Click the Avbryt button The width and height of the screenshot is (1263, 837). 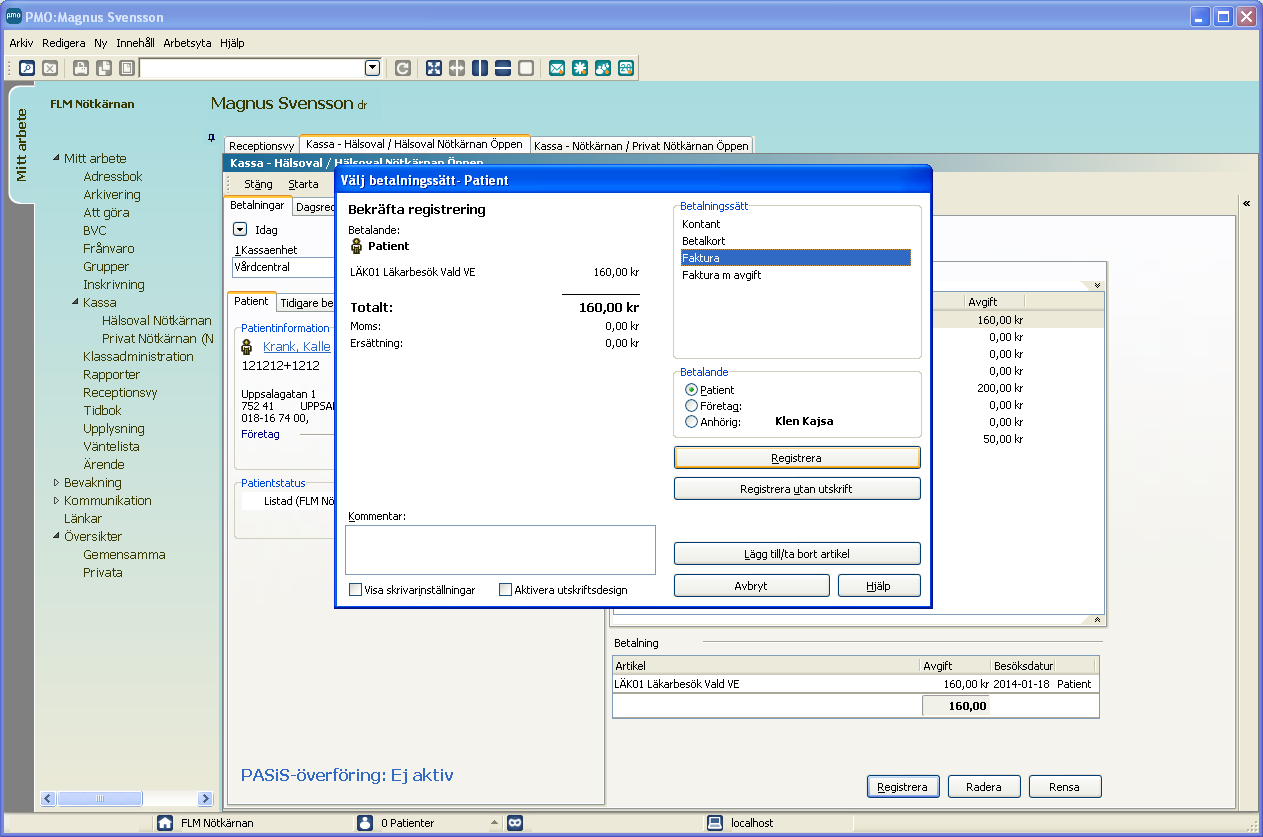pyautogui.click(x=751, y=586)
